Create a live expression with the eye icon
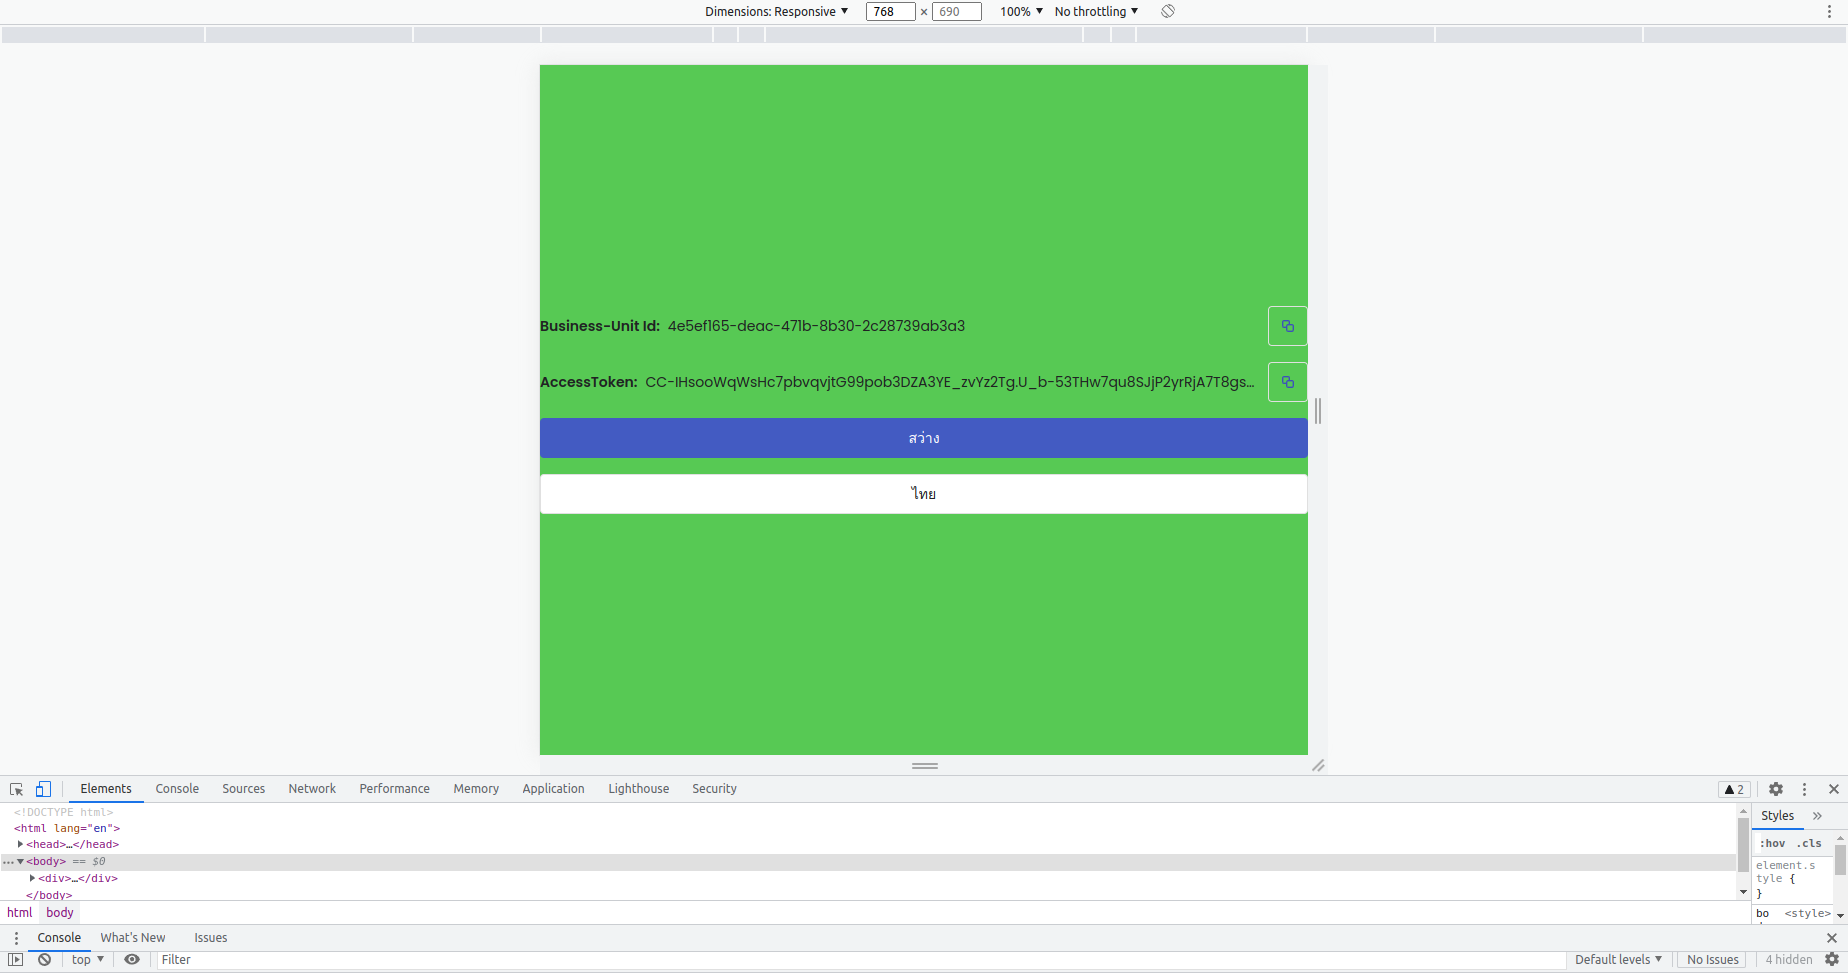 pos(132,959)
